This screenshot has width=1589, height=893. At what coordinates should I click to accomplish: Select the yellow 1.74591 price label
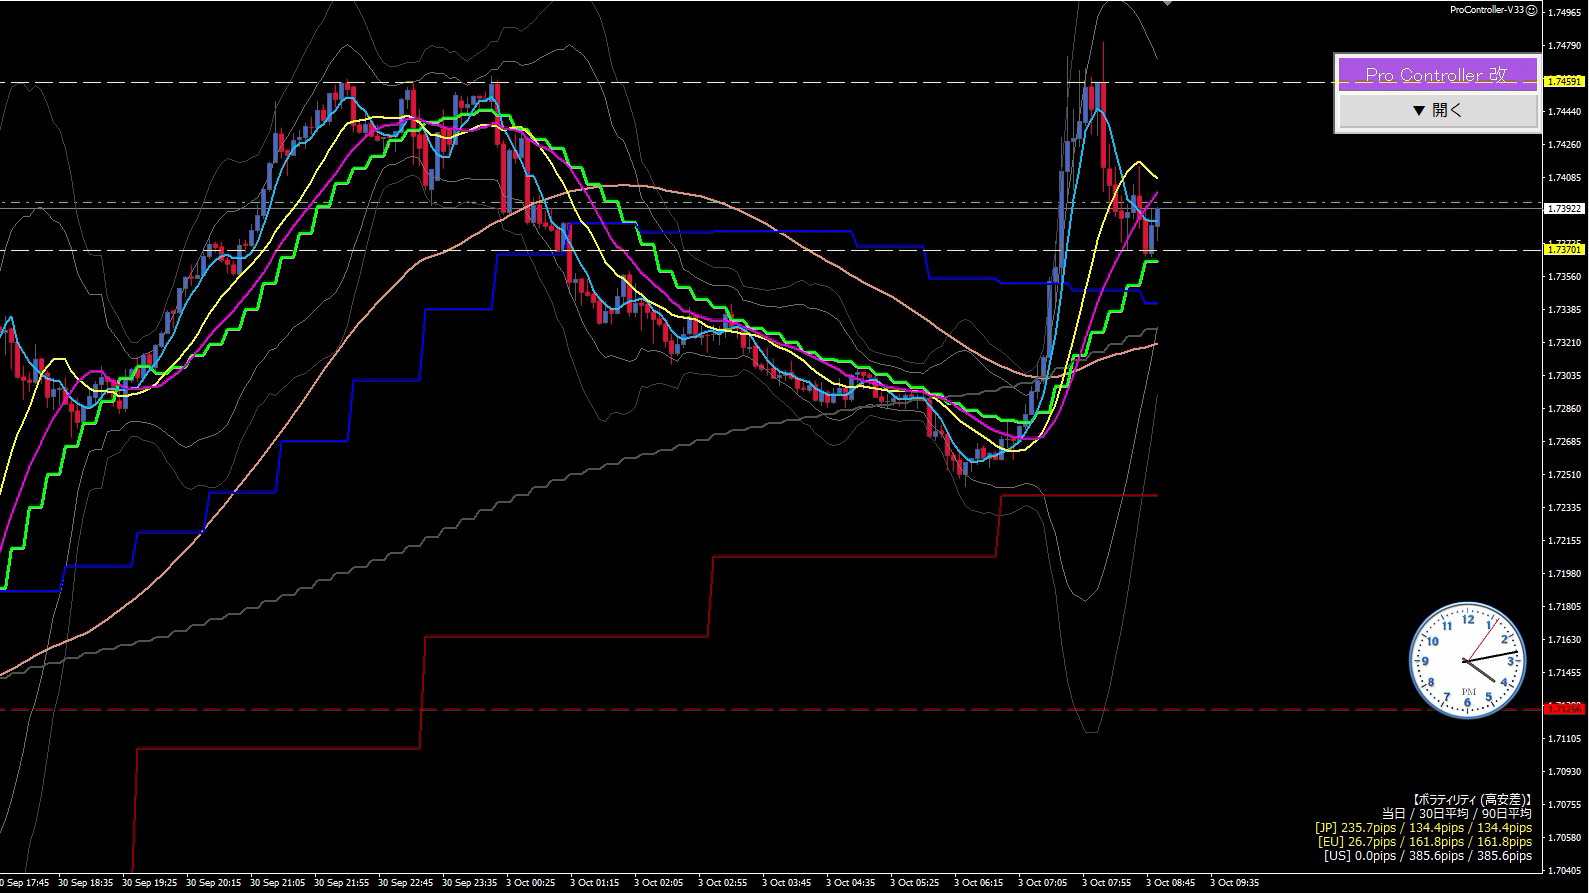[x=1564, y=81]
